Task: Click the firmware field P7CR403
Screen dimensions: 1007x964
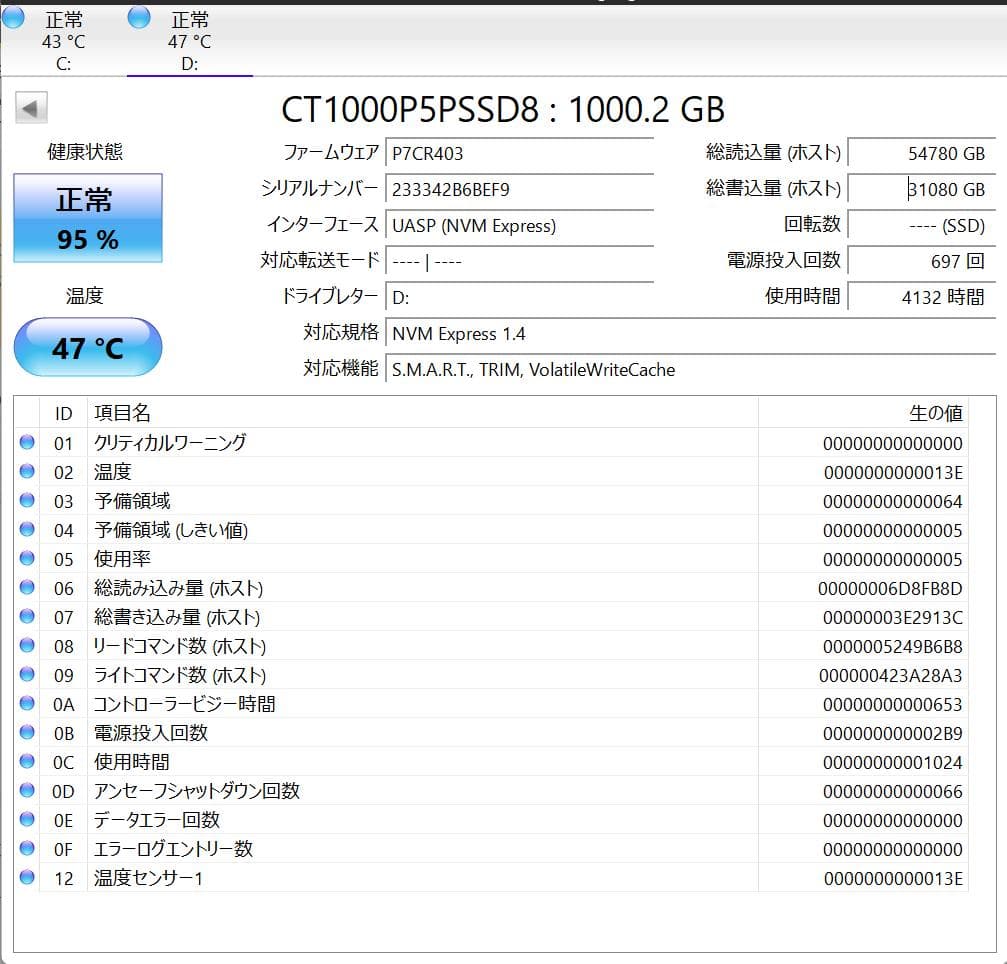Action: coord(520,153)
